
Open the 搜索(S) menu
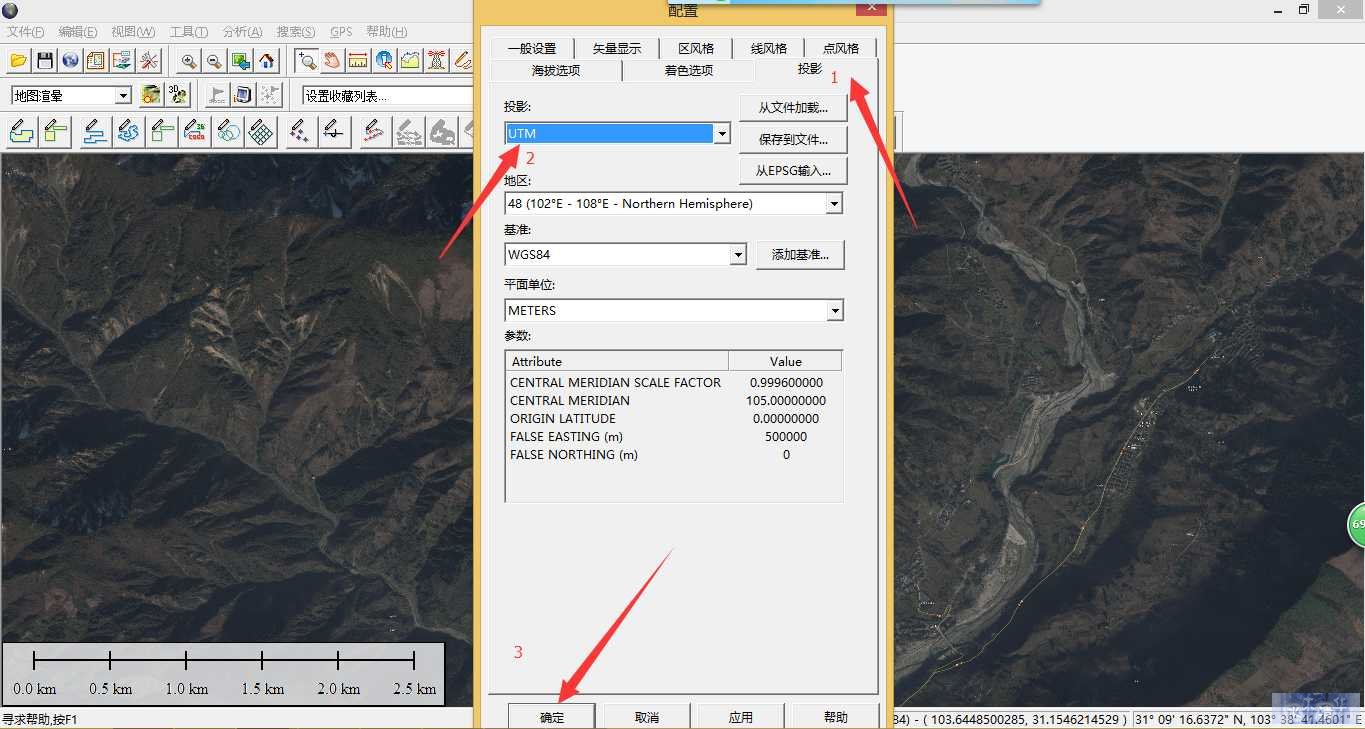[x=296, y=32]
